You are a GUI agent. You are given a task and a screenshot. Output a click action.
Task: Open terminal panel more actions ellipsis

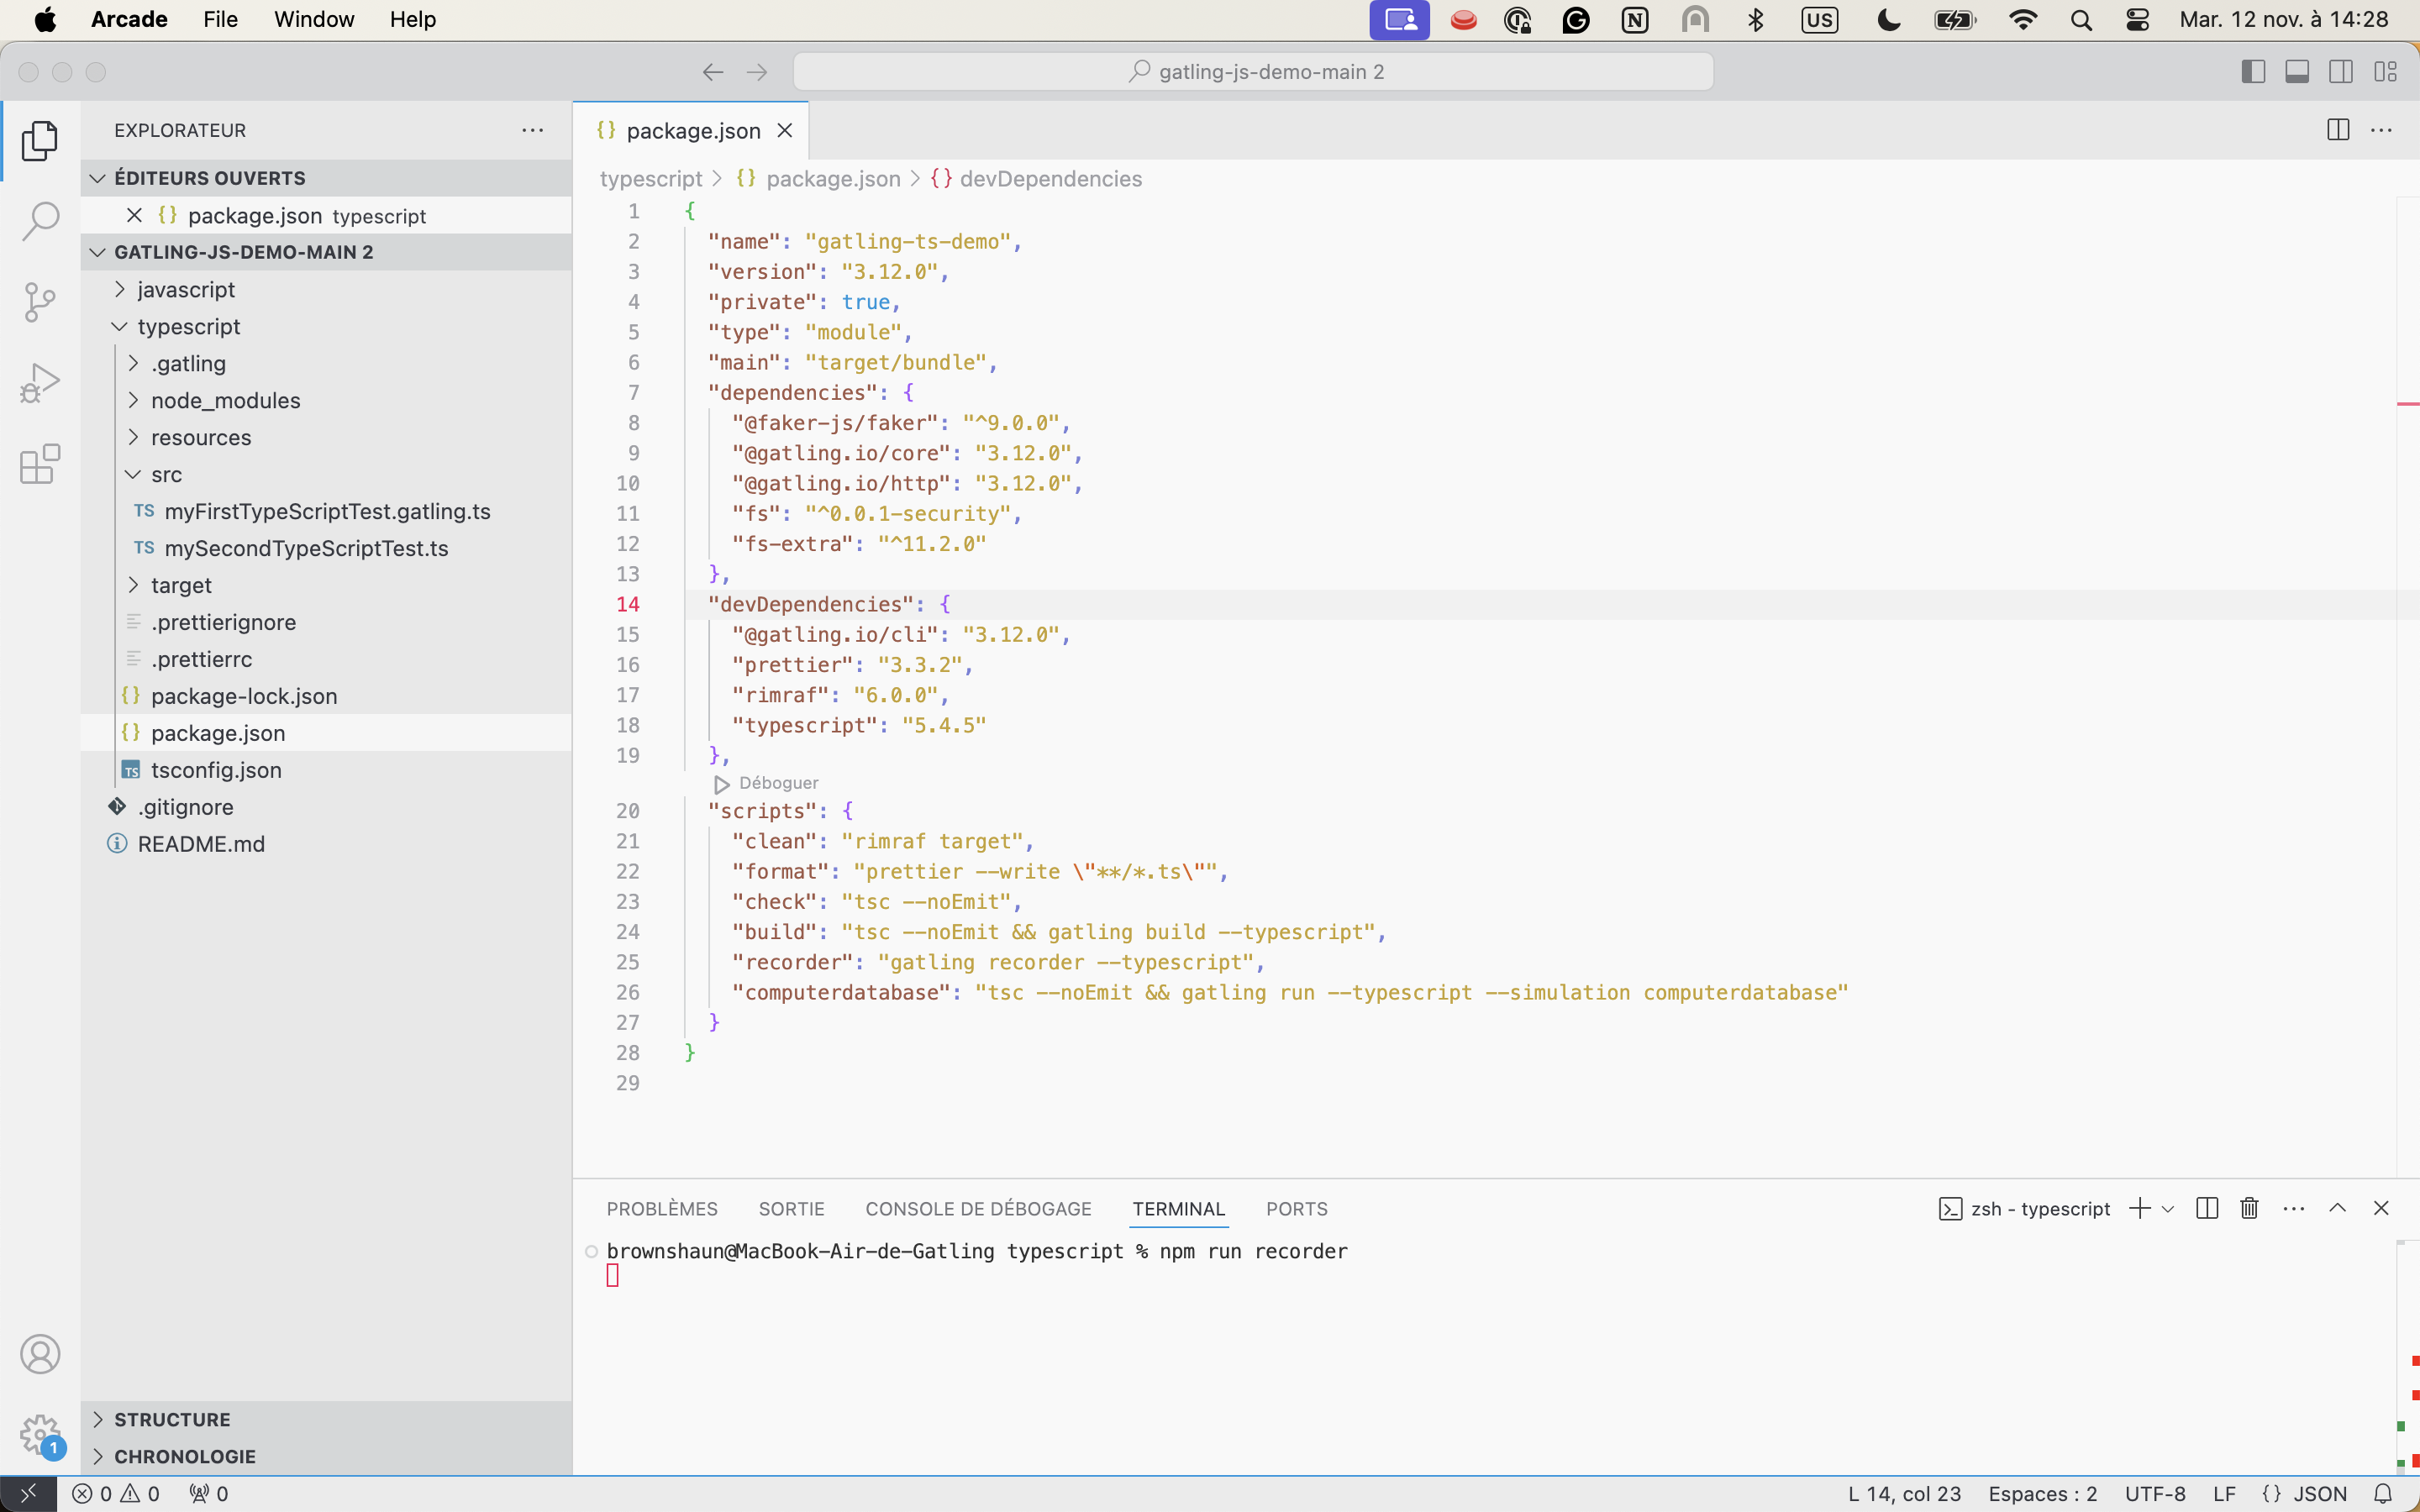point(2294,1208)
